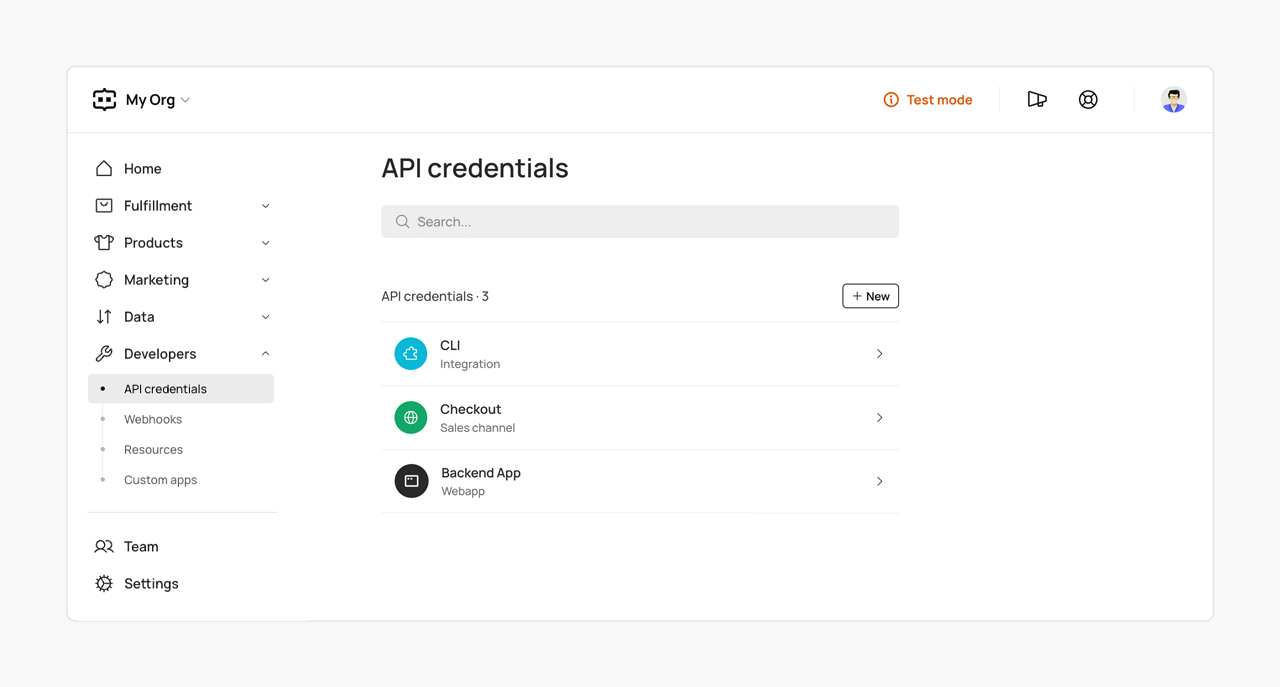Click the user avatar in header
The width and height of the screenshot is (1280, 687).
pyautogui.click(x=1173, y=99)
